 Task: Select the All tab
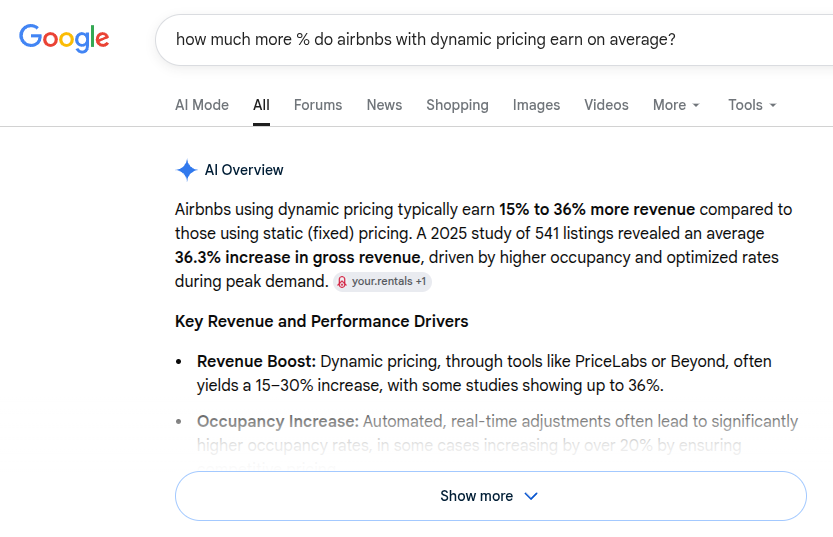(x=261, y=105)
